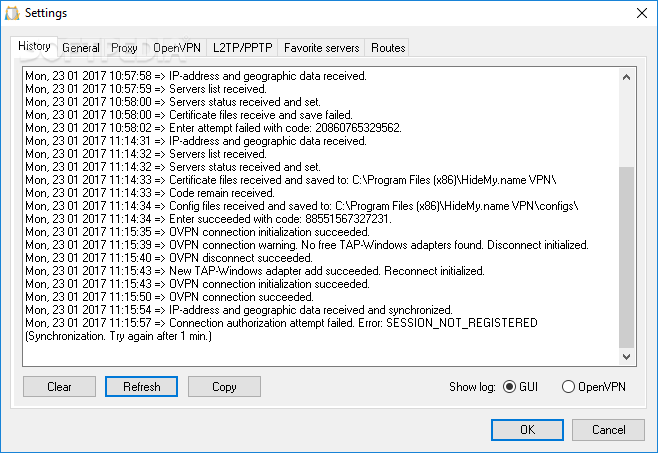Click log line 'New TAP-Windows adapter add succeeded'
Image resolution: width=658 pixels, height=453 pixels.
pos(255,271)
